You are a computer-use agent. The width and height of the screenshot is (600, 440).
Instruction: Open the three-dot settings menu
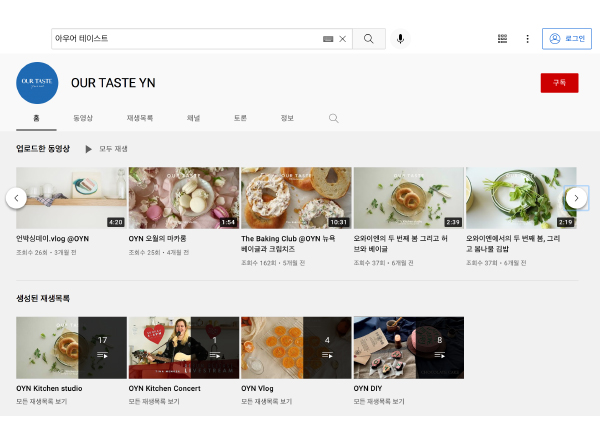coord(527,39)
